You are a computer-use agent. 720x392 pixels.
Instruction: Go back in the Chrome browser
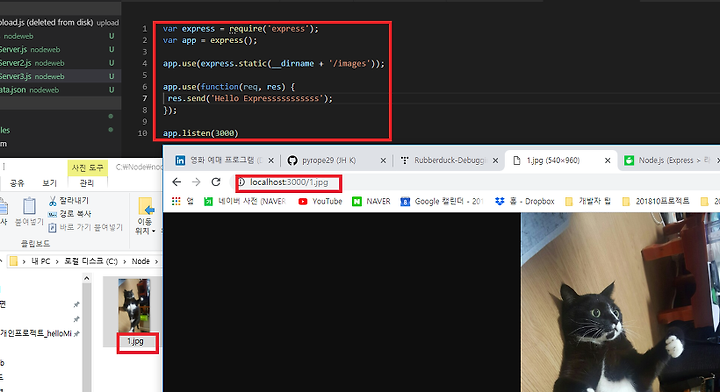177,182
